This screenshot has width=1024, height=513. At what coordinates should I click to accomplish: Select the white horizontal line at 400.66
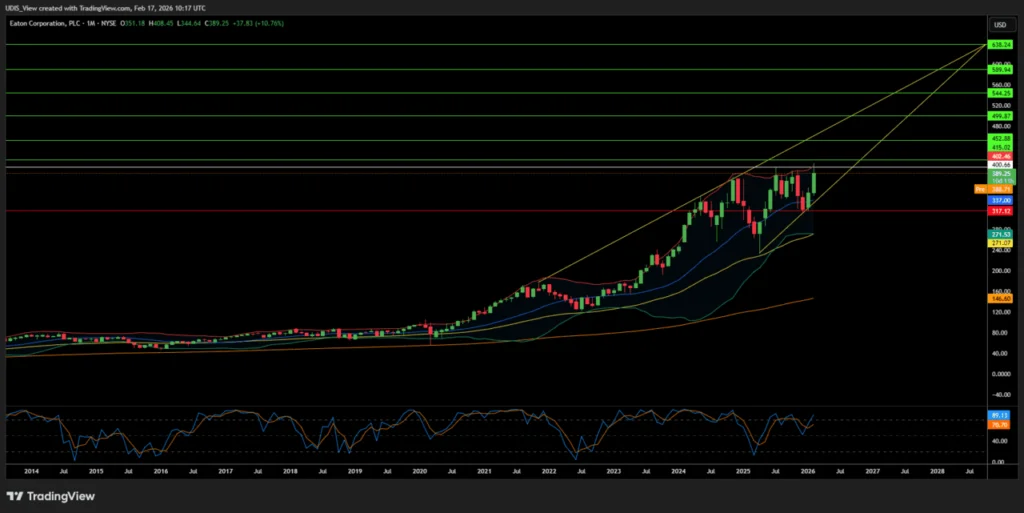(496, 167)
